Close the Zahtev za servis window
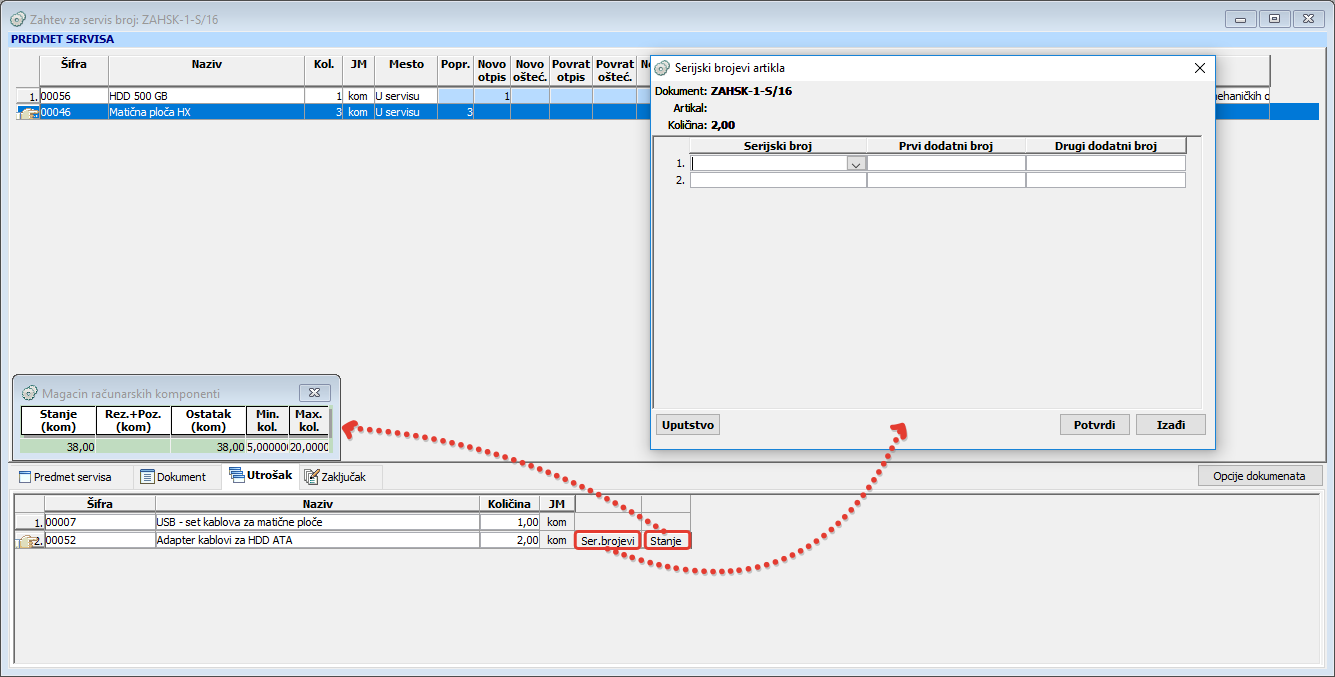The height and width of the screenshot is (677, 1335). (1307, 18)
